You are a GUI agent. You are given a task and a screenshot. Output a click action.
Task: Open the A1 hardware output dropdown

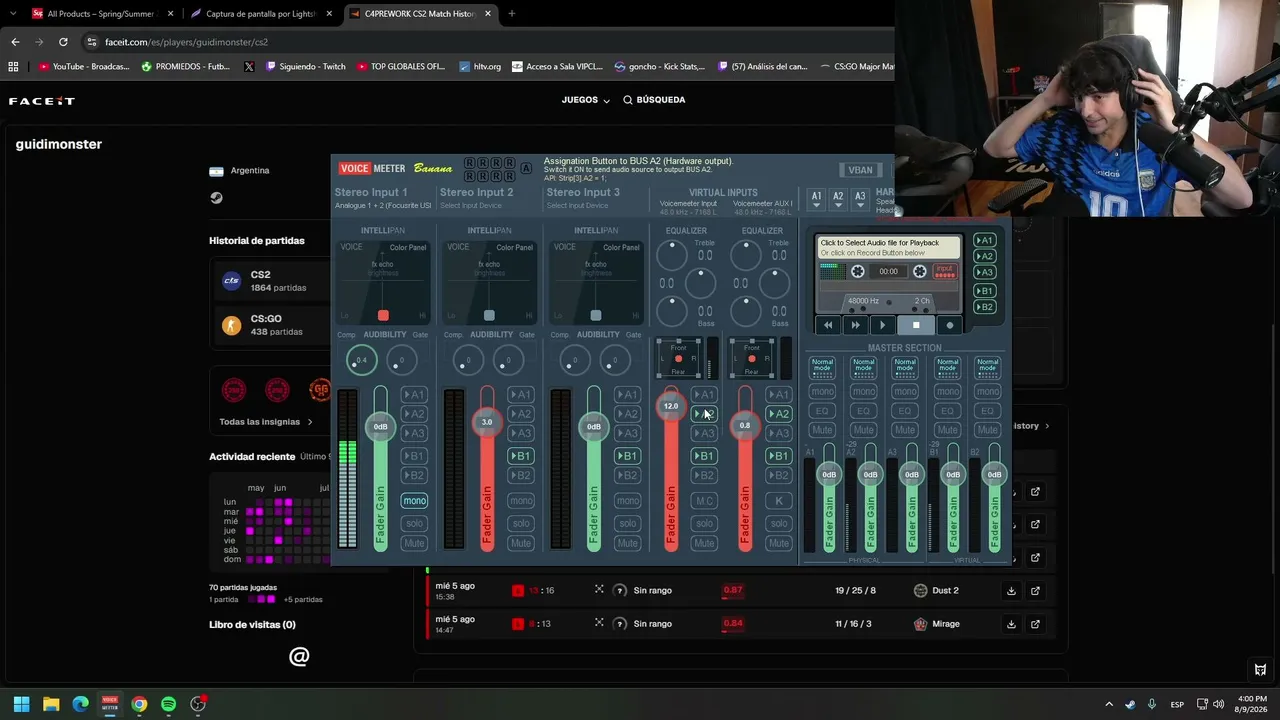click(x=816, y=199)
